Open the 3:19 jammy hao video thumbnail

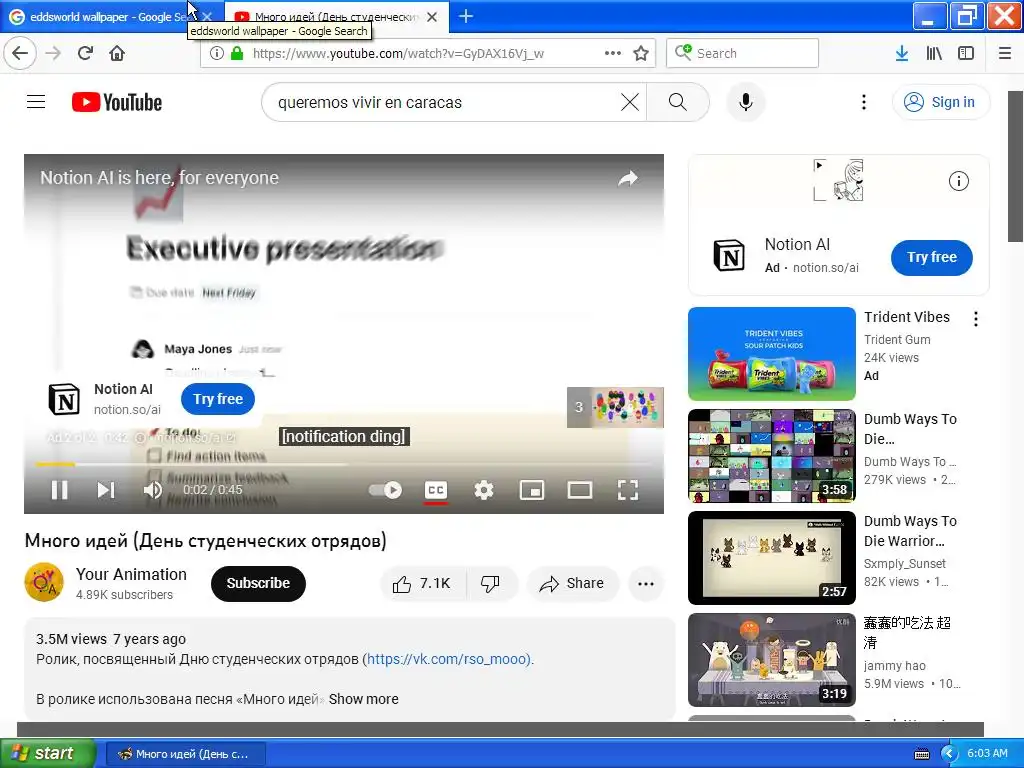(771, 660)
